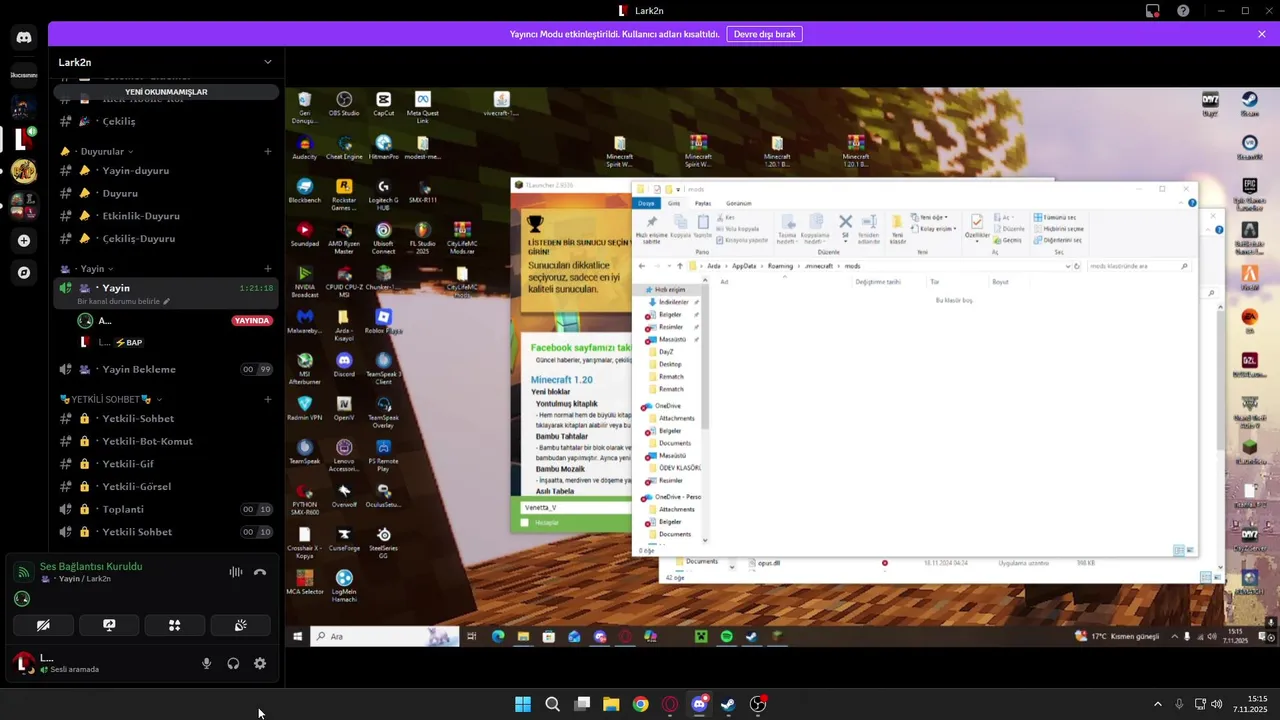The image size is (1280, 720).
Task: Open voice connection status icon
Action: [x=23, y=572]
